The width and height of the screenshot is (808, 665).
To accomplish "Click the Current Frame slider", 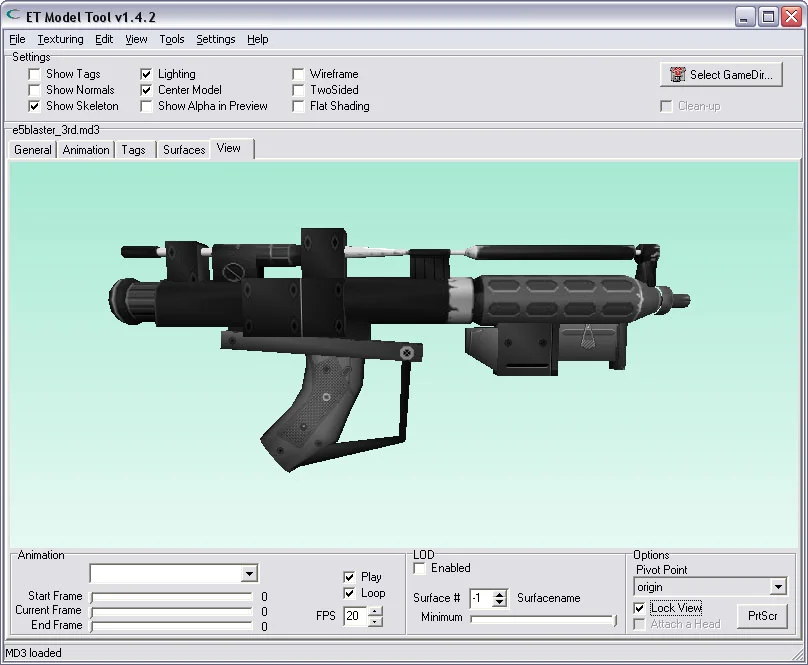I will [172, 612].
